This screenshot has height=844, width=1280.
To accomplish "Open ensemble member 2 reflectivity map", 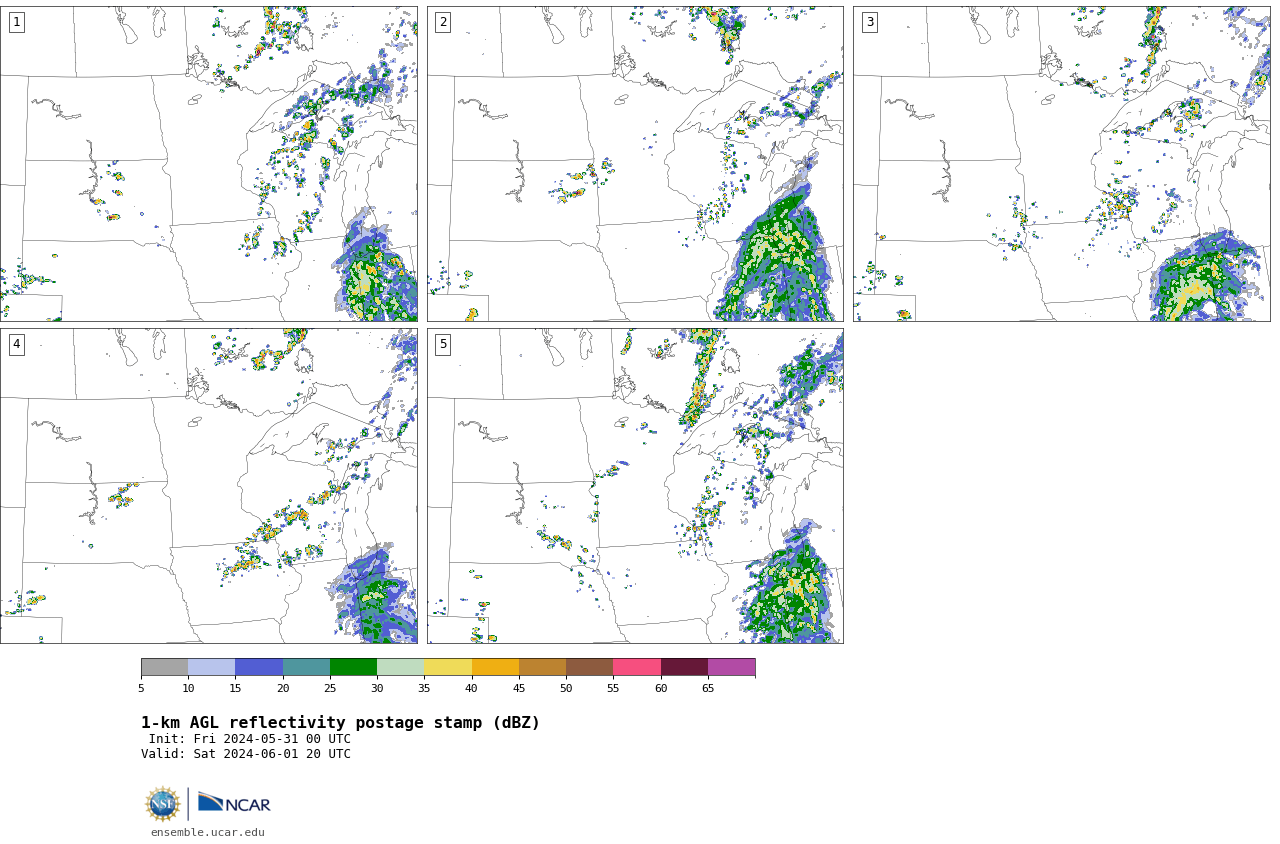I will coord(635,164).
